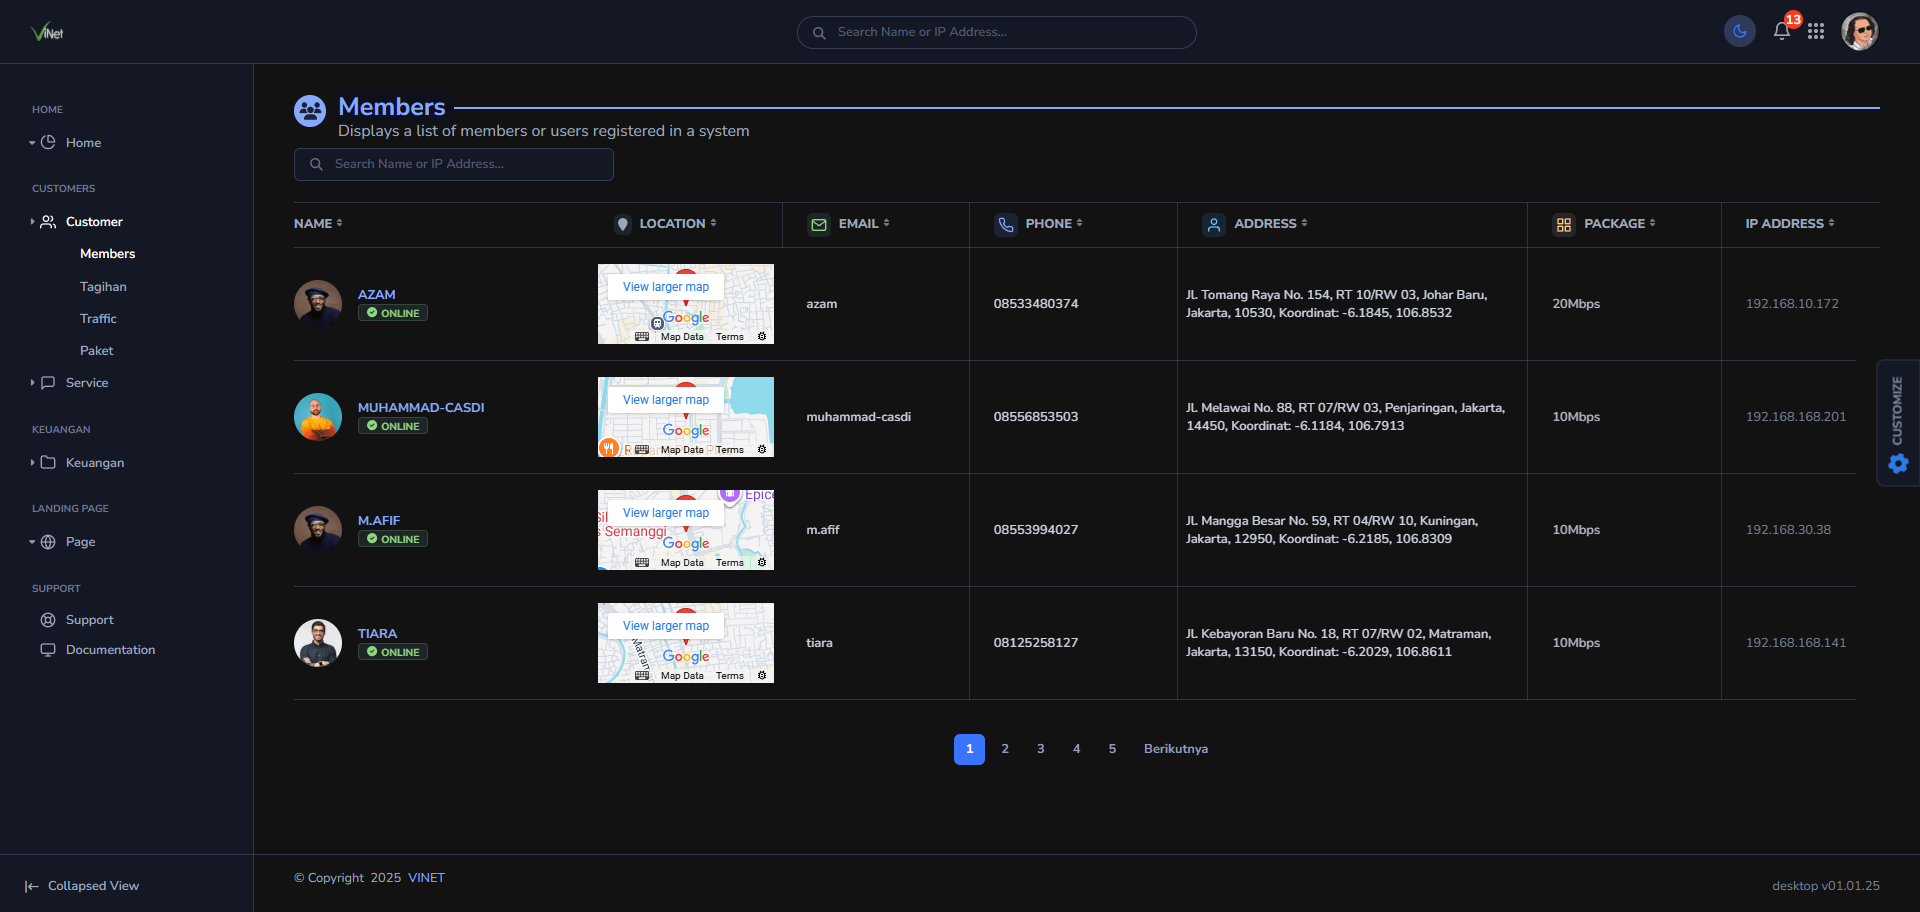Click the user profile avatar
The width and height of the screenshot is (1920, 912).
[1859, 32]
